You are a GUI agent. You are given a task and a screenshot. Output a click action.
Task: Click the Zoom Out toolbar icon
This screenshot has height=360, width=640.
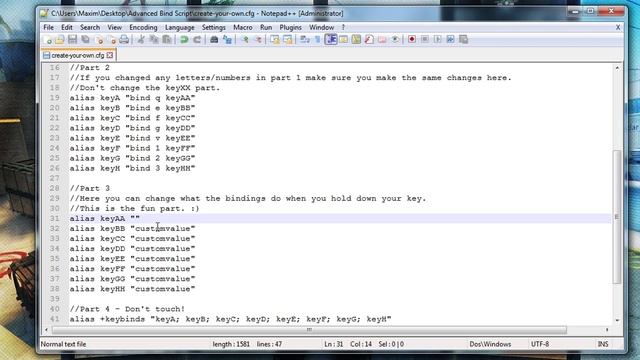(258, 40)
